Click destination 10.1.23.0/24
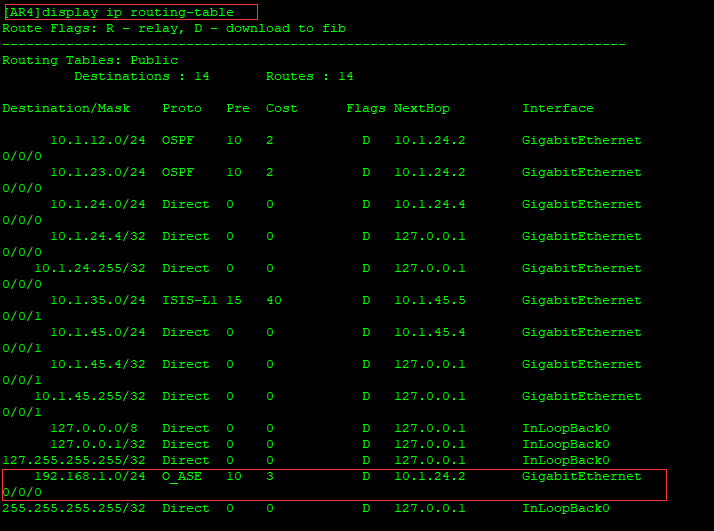The height and width of the screenshot is (531, 714). pos(97,172)
